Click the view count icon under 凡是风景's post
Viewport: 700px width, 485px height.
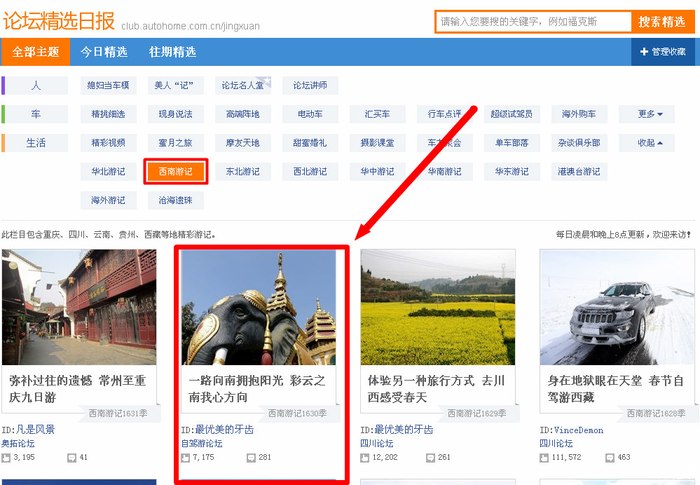point(7,457)
